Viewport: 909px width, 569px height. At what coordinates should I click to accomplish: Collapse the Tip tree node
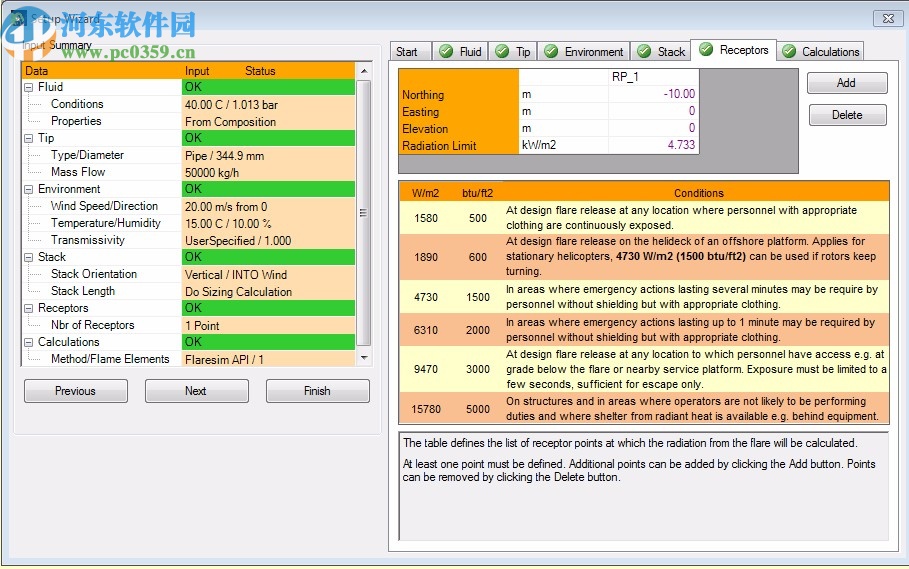tap(29, 139)
